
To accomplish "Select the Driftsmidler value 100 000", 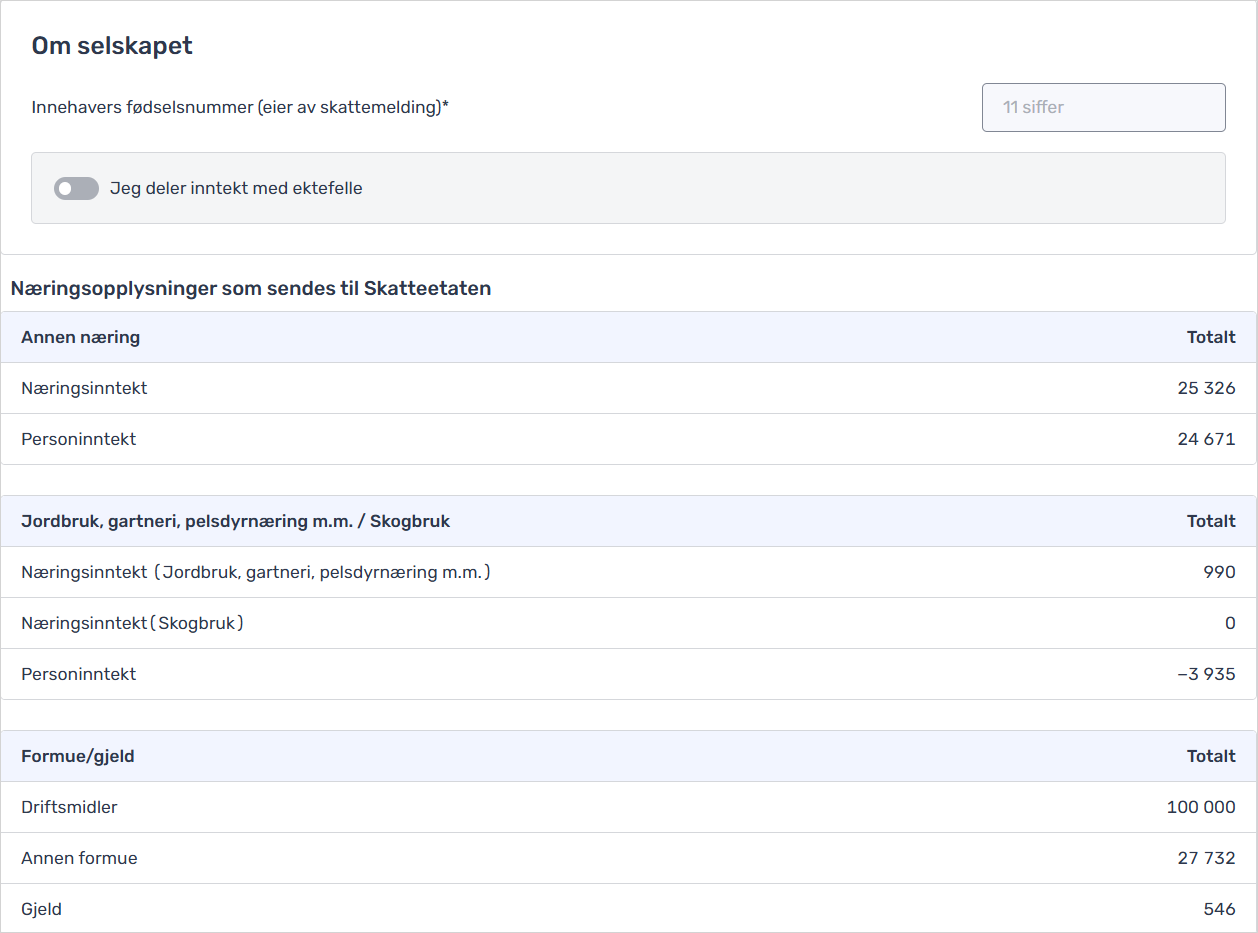I will point(1200,807).
